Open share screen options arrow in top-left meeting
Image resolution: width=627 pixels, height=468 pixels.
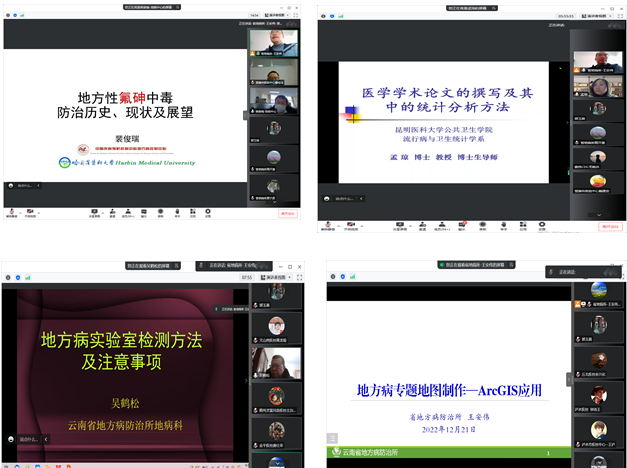[103, 212]
